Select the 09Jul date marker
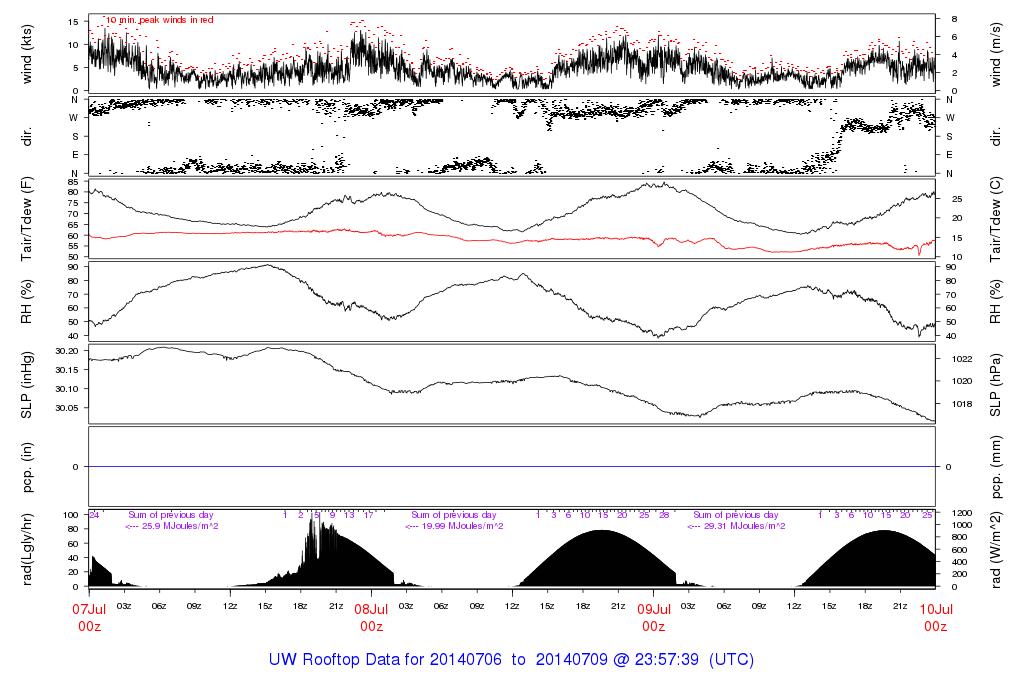 coord(653,607)
